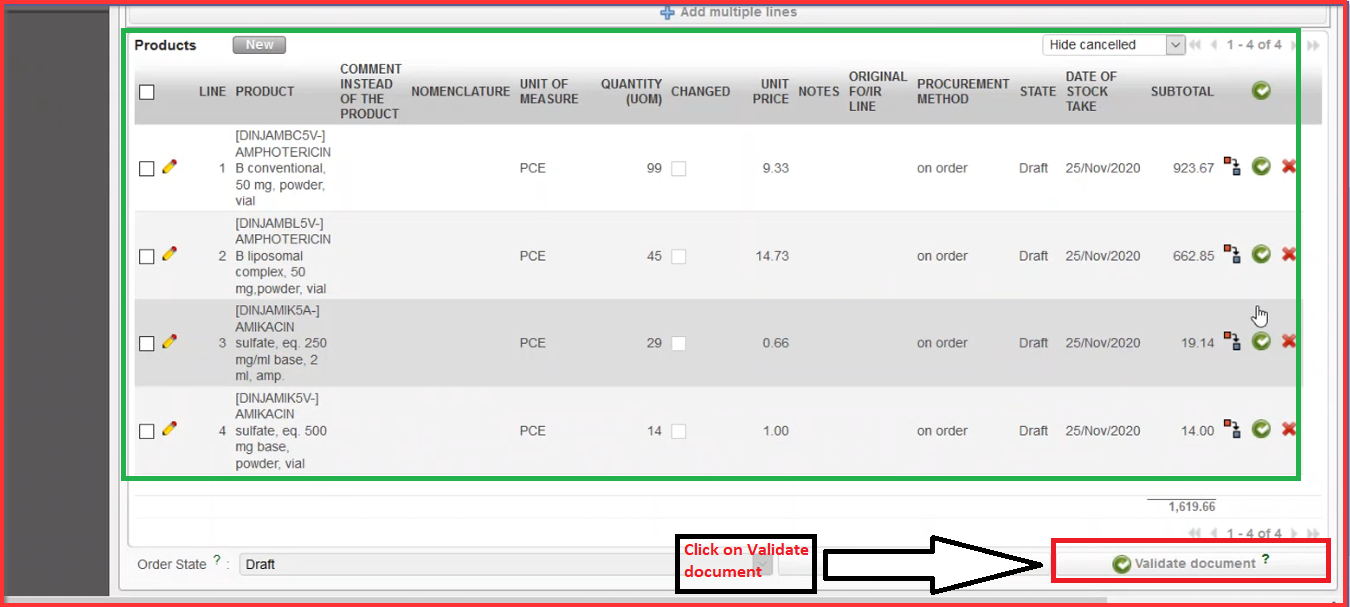Viewport: 1350px width, 607px height.
Task: Validate line 4 with the green check icon
Action: pyautogui.click(x=1261, y=429)
